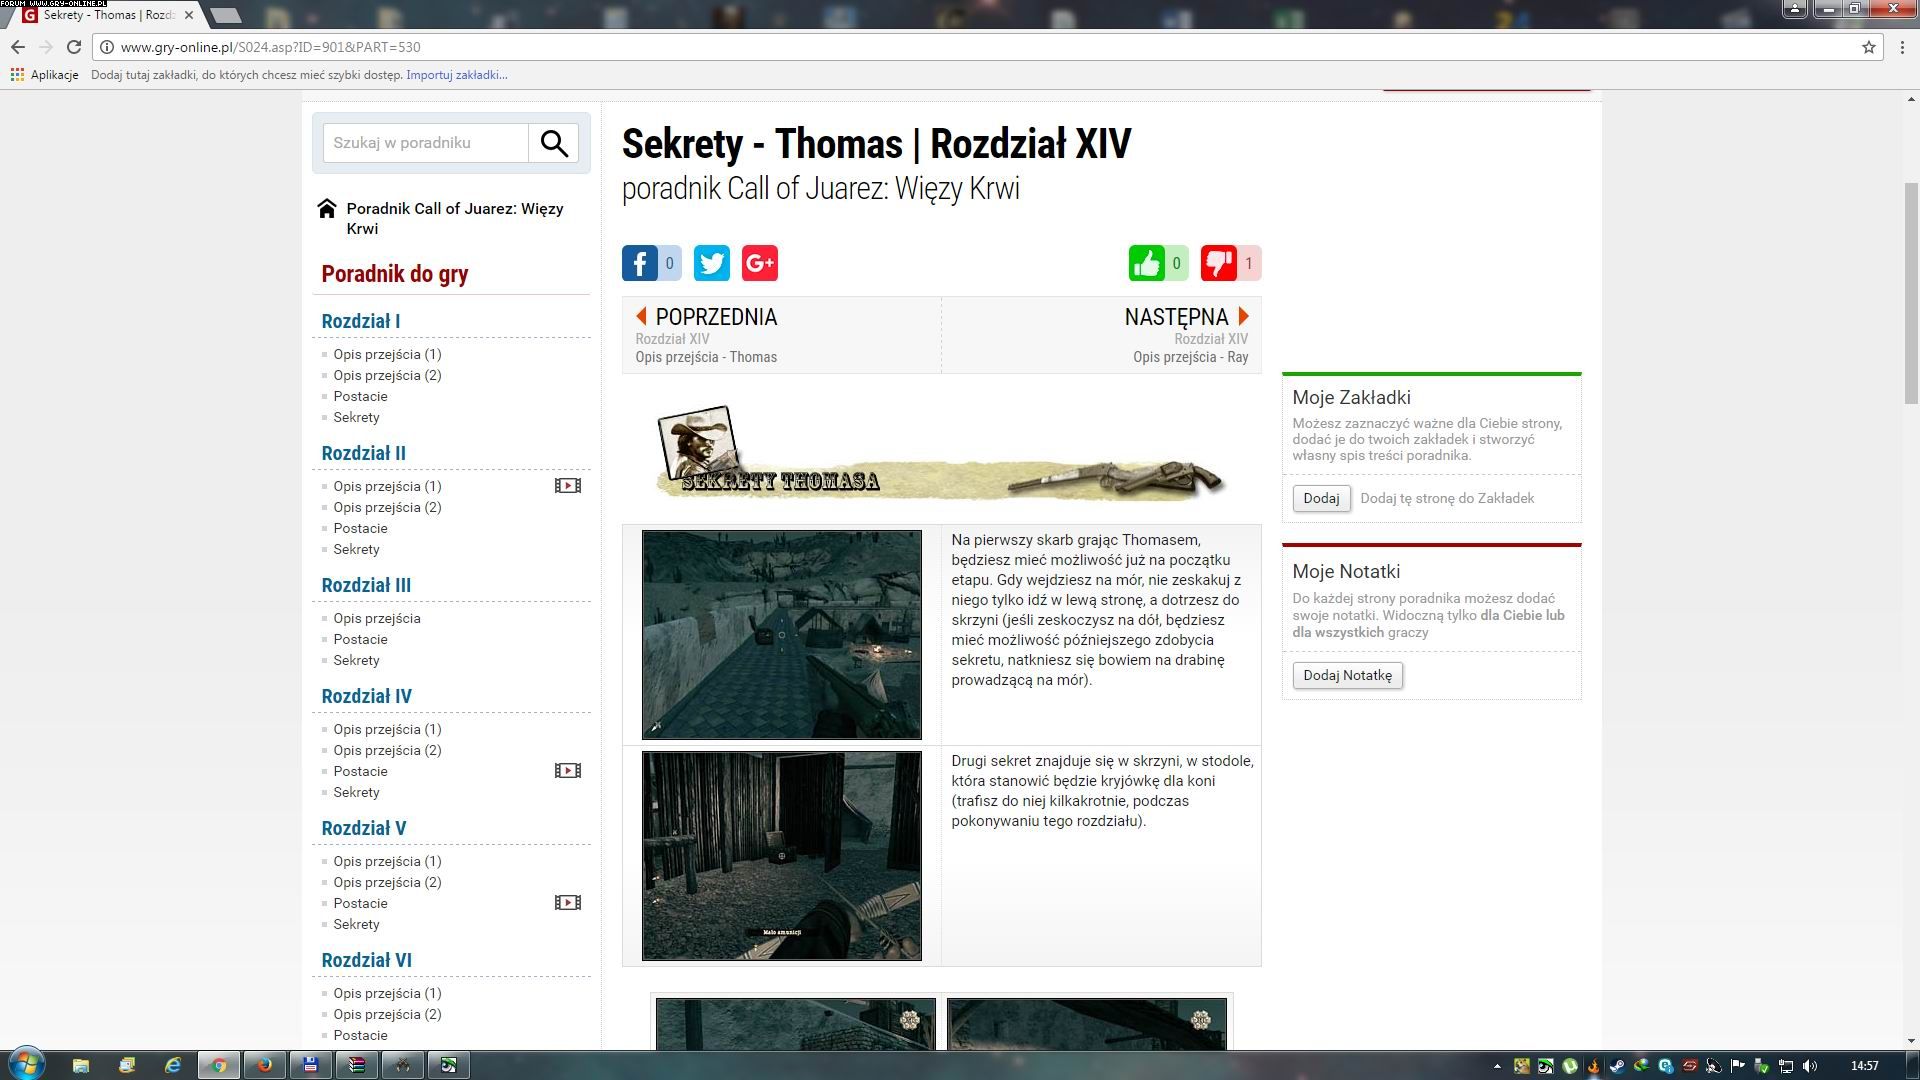Open Sekrety link under Rozdział III
This screenshot has height=1080, width=1920.
coord(356,660)
